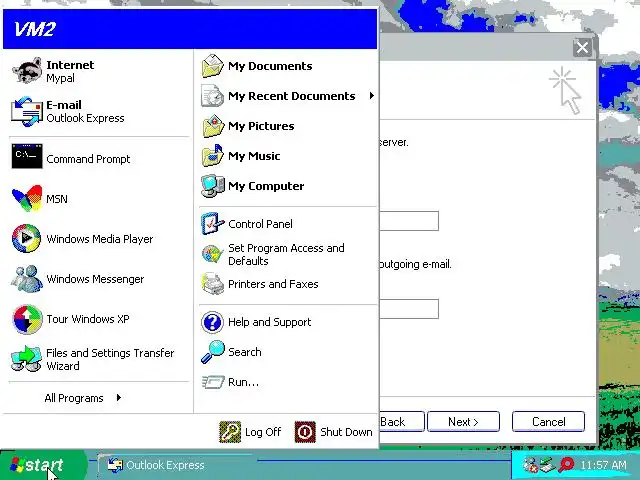Launch the Outlook Express E-mail icon

click(27, 111)
